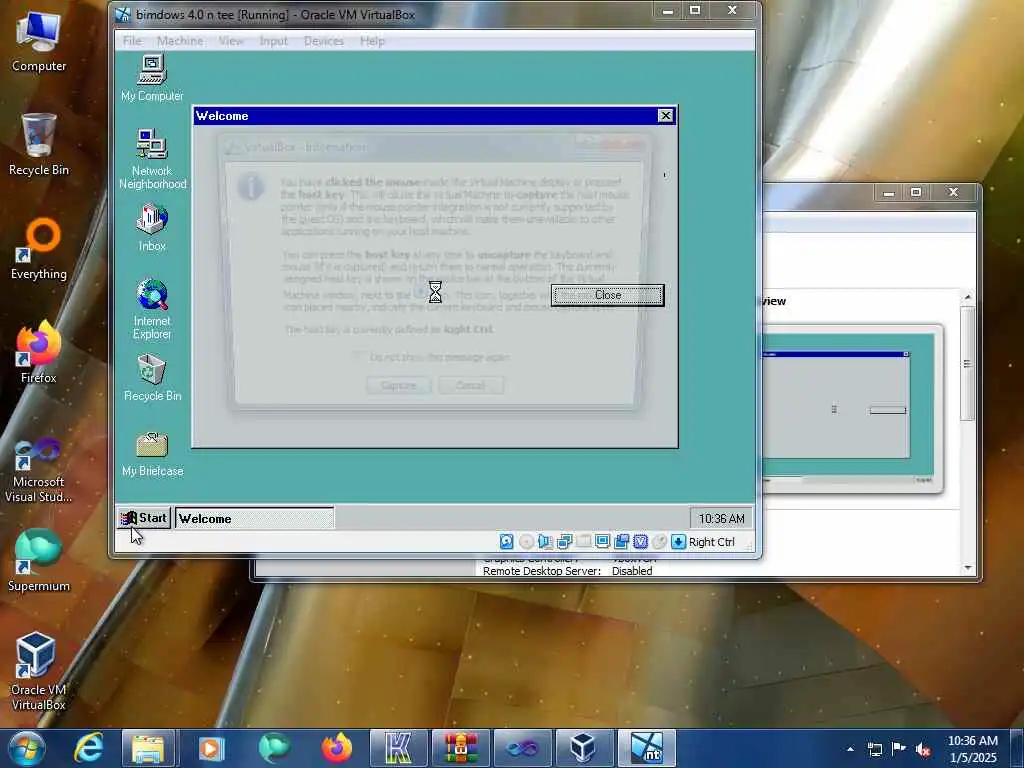
Task: Click scrollbar down arrow in Manager window
Action: pos(968,568)
